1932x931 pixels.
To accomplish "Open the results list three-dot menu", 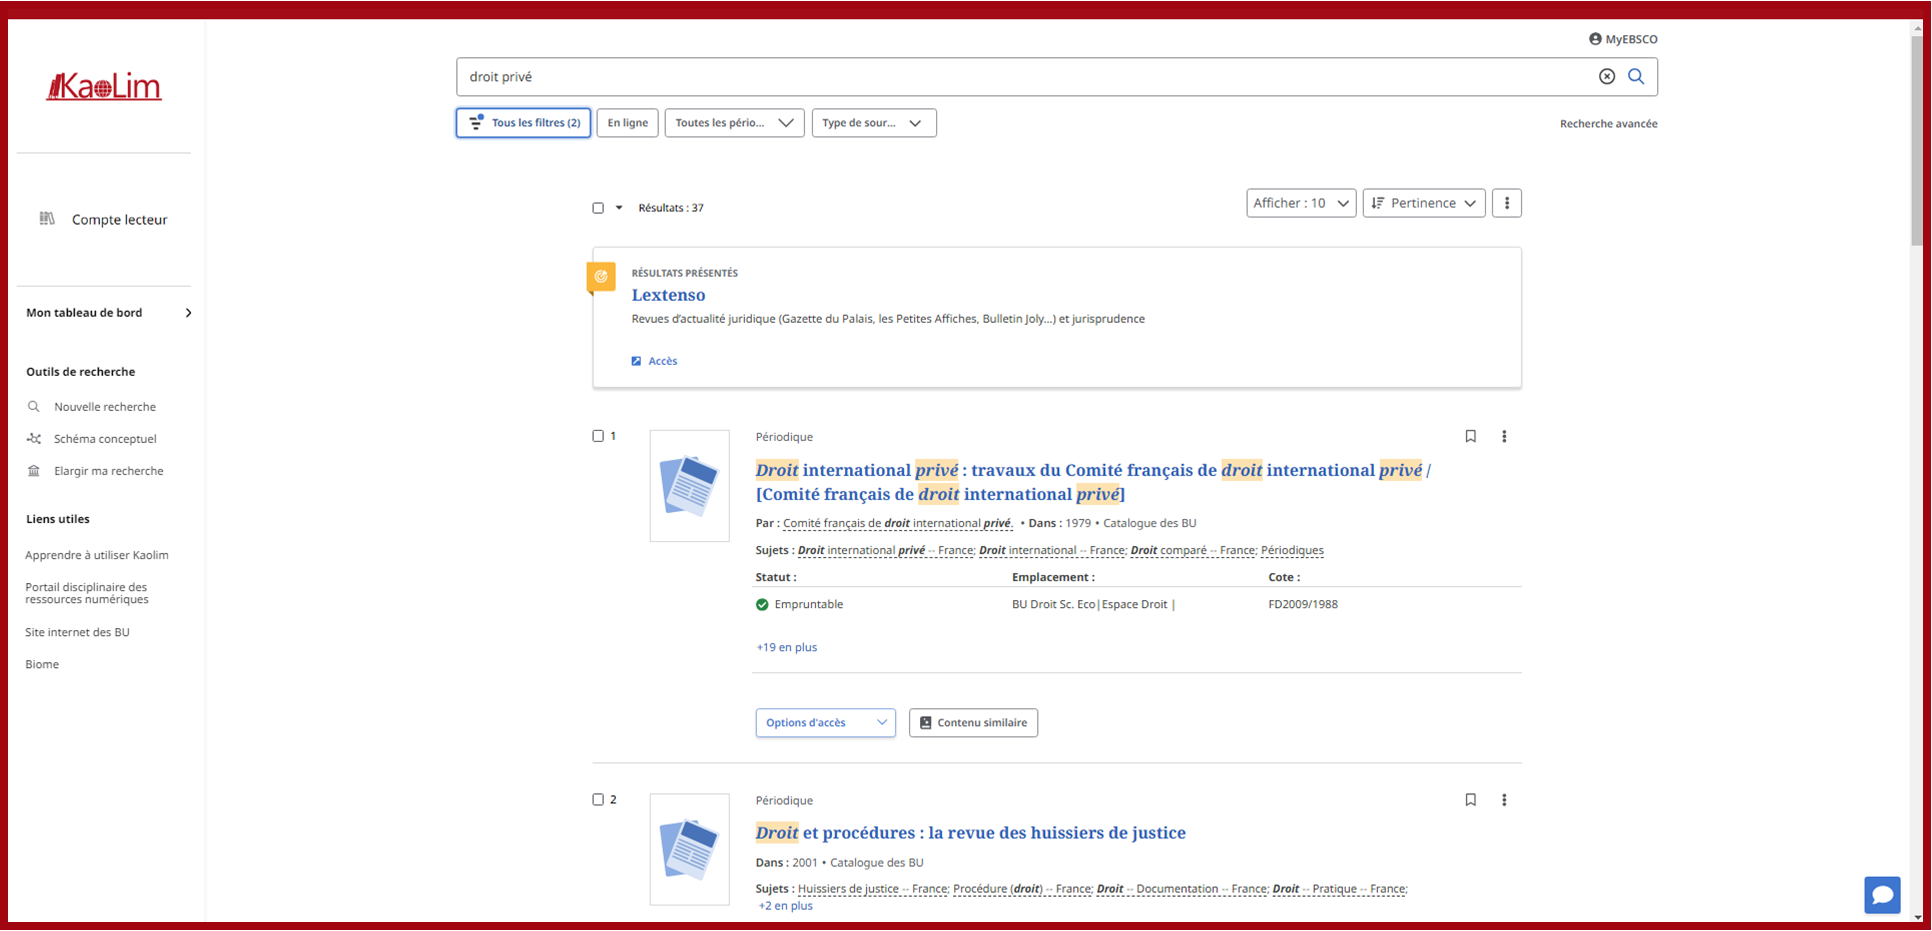I will pyautogui.click(x=1506, y=203).
